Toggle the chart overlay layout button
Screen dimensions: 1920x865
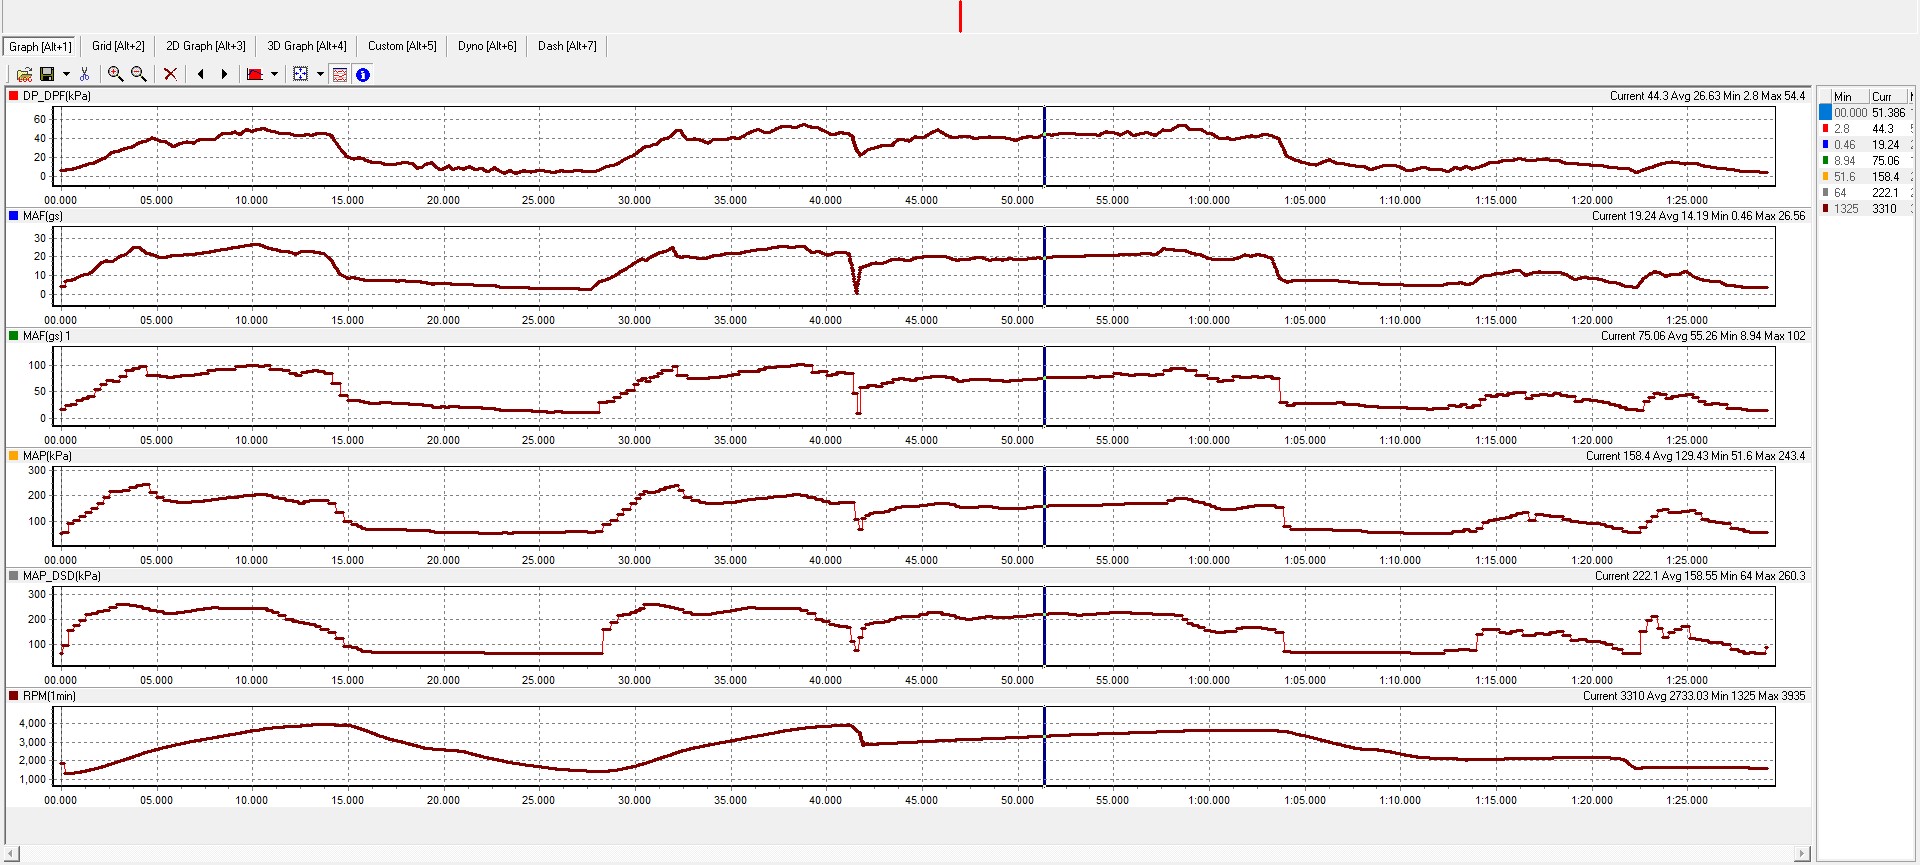340,74
